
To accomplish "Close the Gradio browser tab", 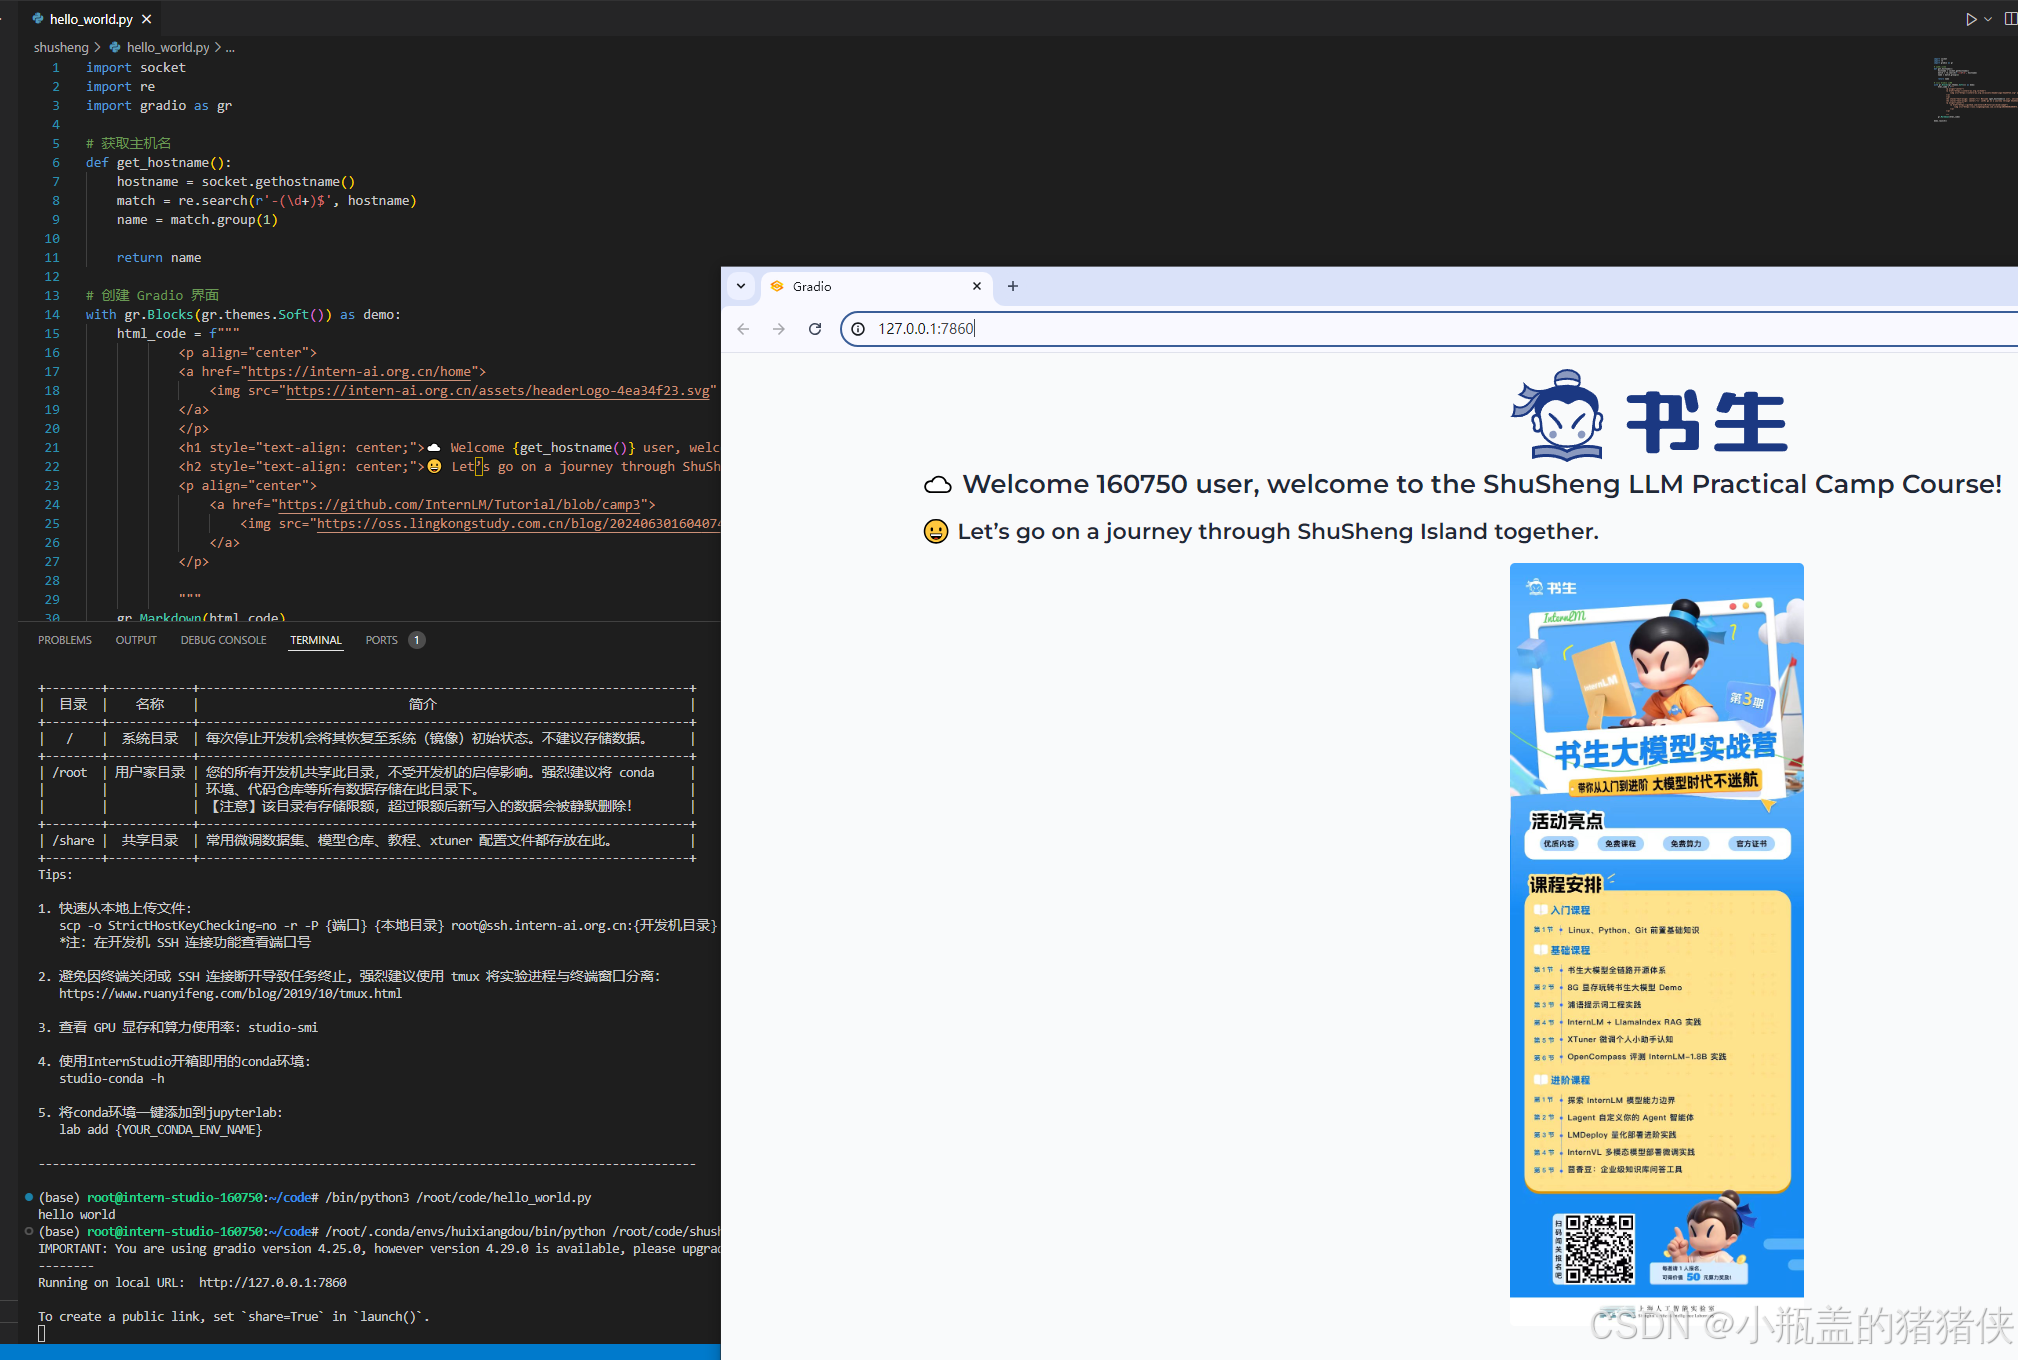I will (x=977, y=286).
